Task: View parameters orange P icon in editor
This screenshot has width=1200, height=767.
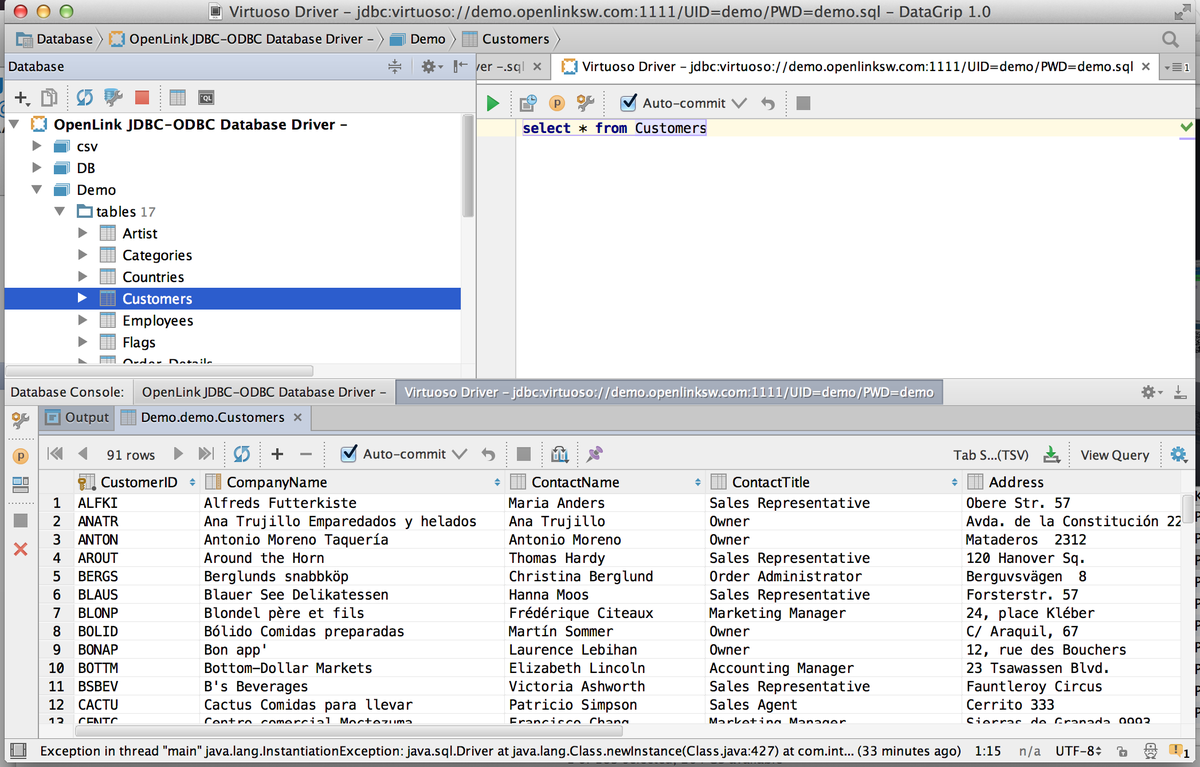Action: click(x=558, y=103)
